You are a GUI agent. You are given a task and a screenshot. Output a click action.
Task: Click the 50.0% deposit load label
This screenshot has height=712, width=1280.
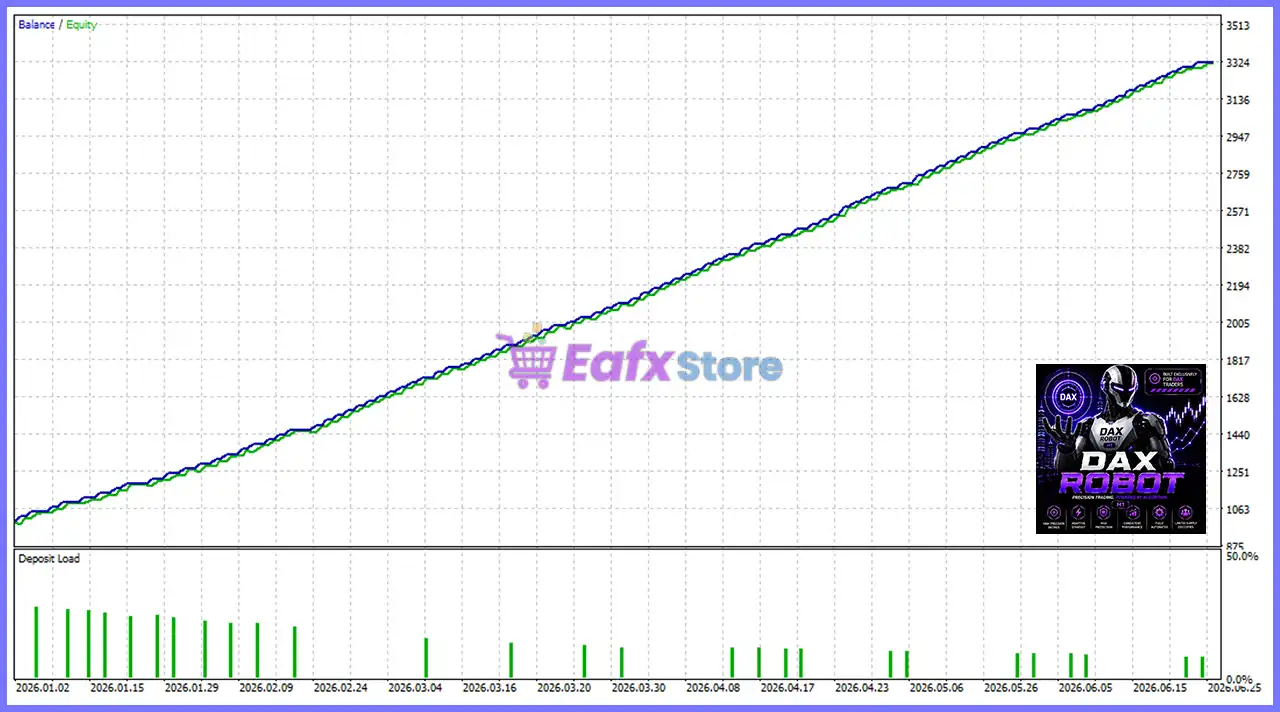click(x=1242, y=556)
